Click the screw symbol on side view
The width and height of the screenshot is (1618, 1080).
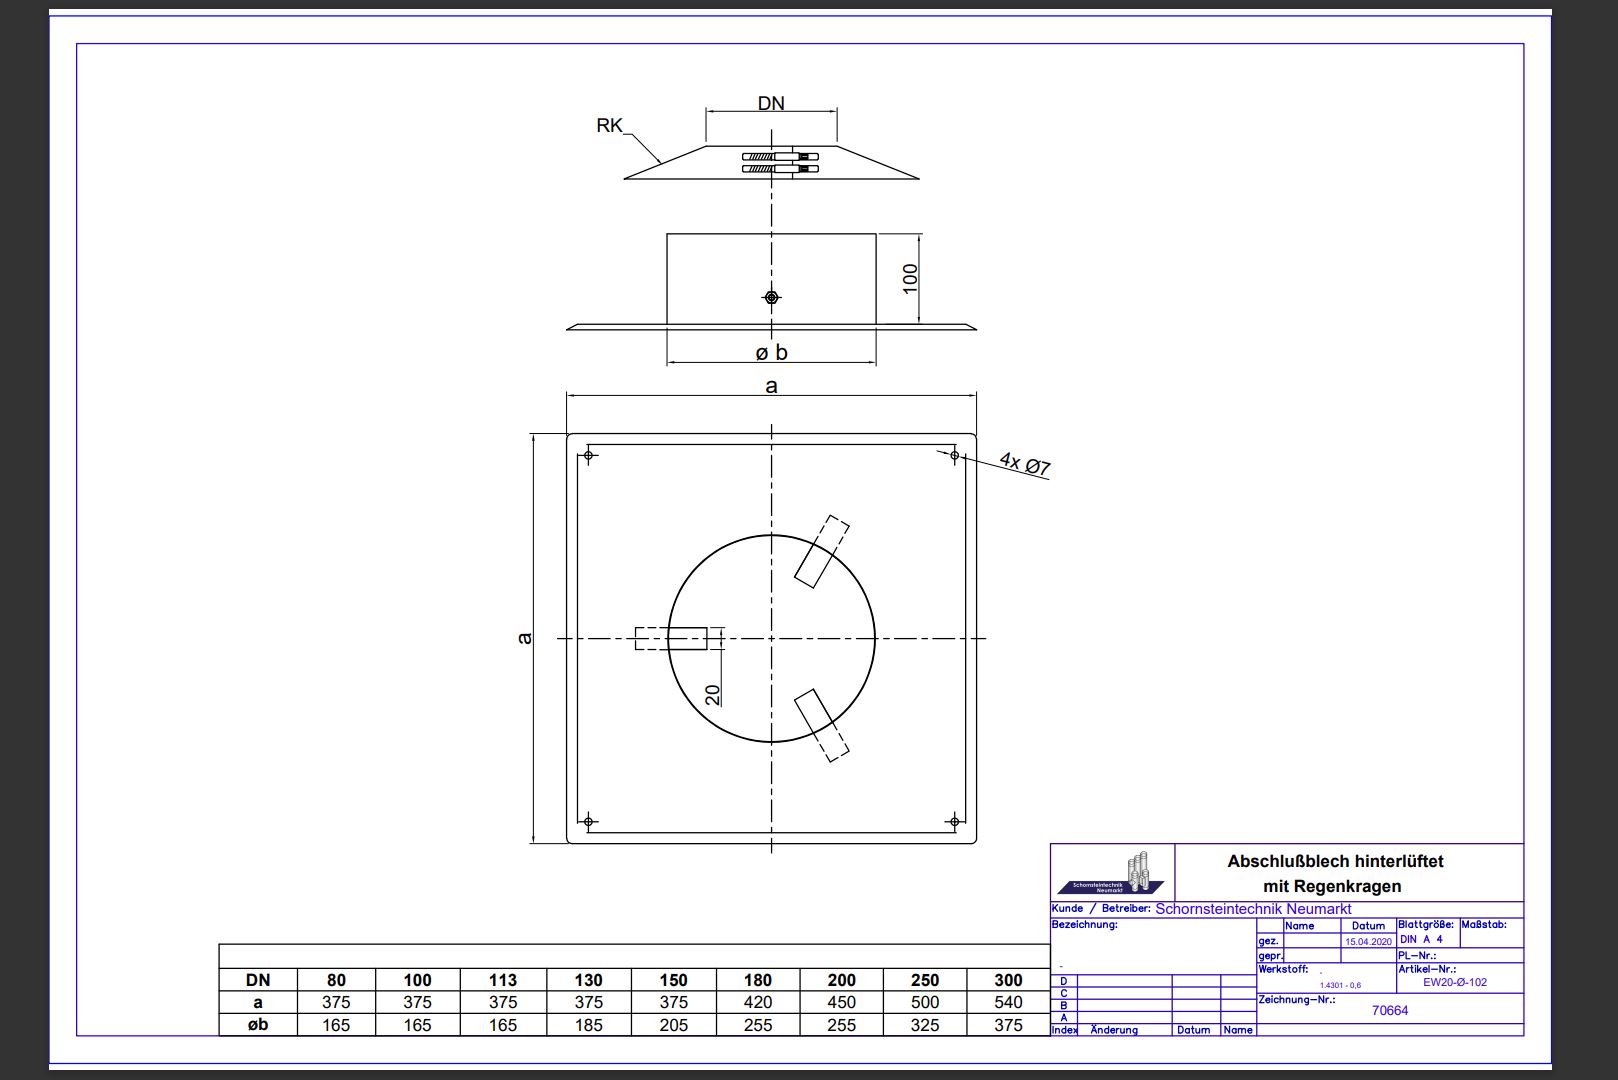pos(771,297)
